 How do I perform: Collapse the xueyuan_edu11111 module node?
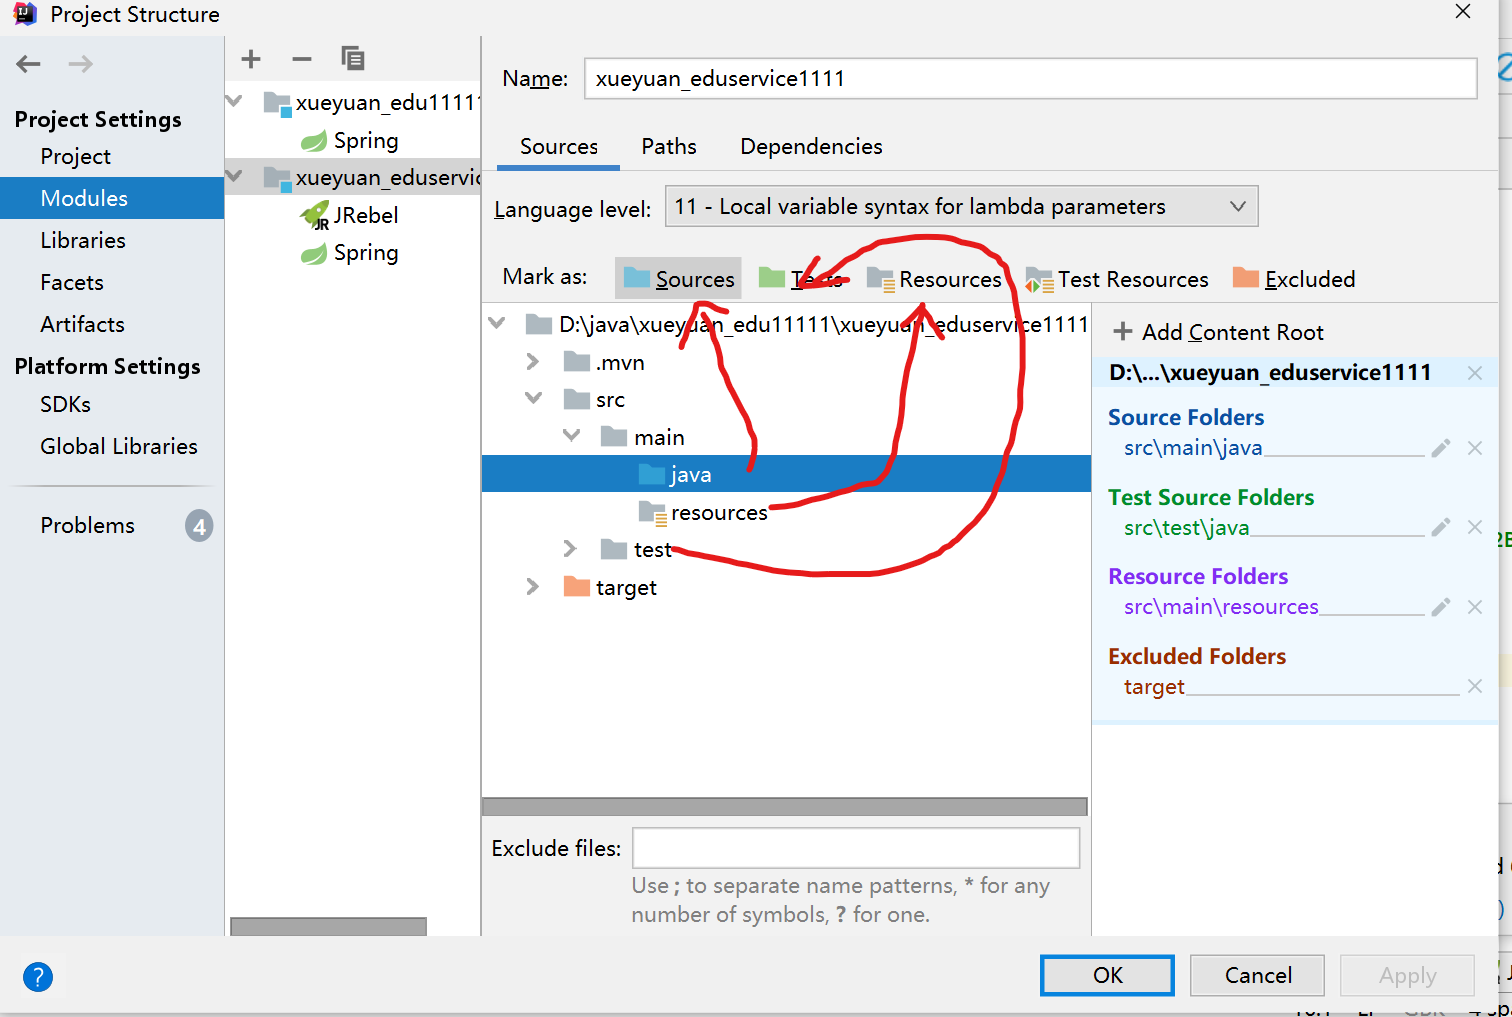tap(235, 101)
